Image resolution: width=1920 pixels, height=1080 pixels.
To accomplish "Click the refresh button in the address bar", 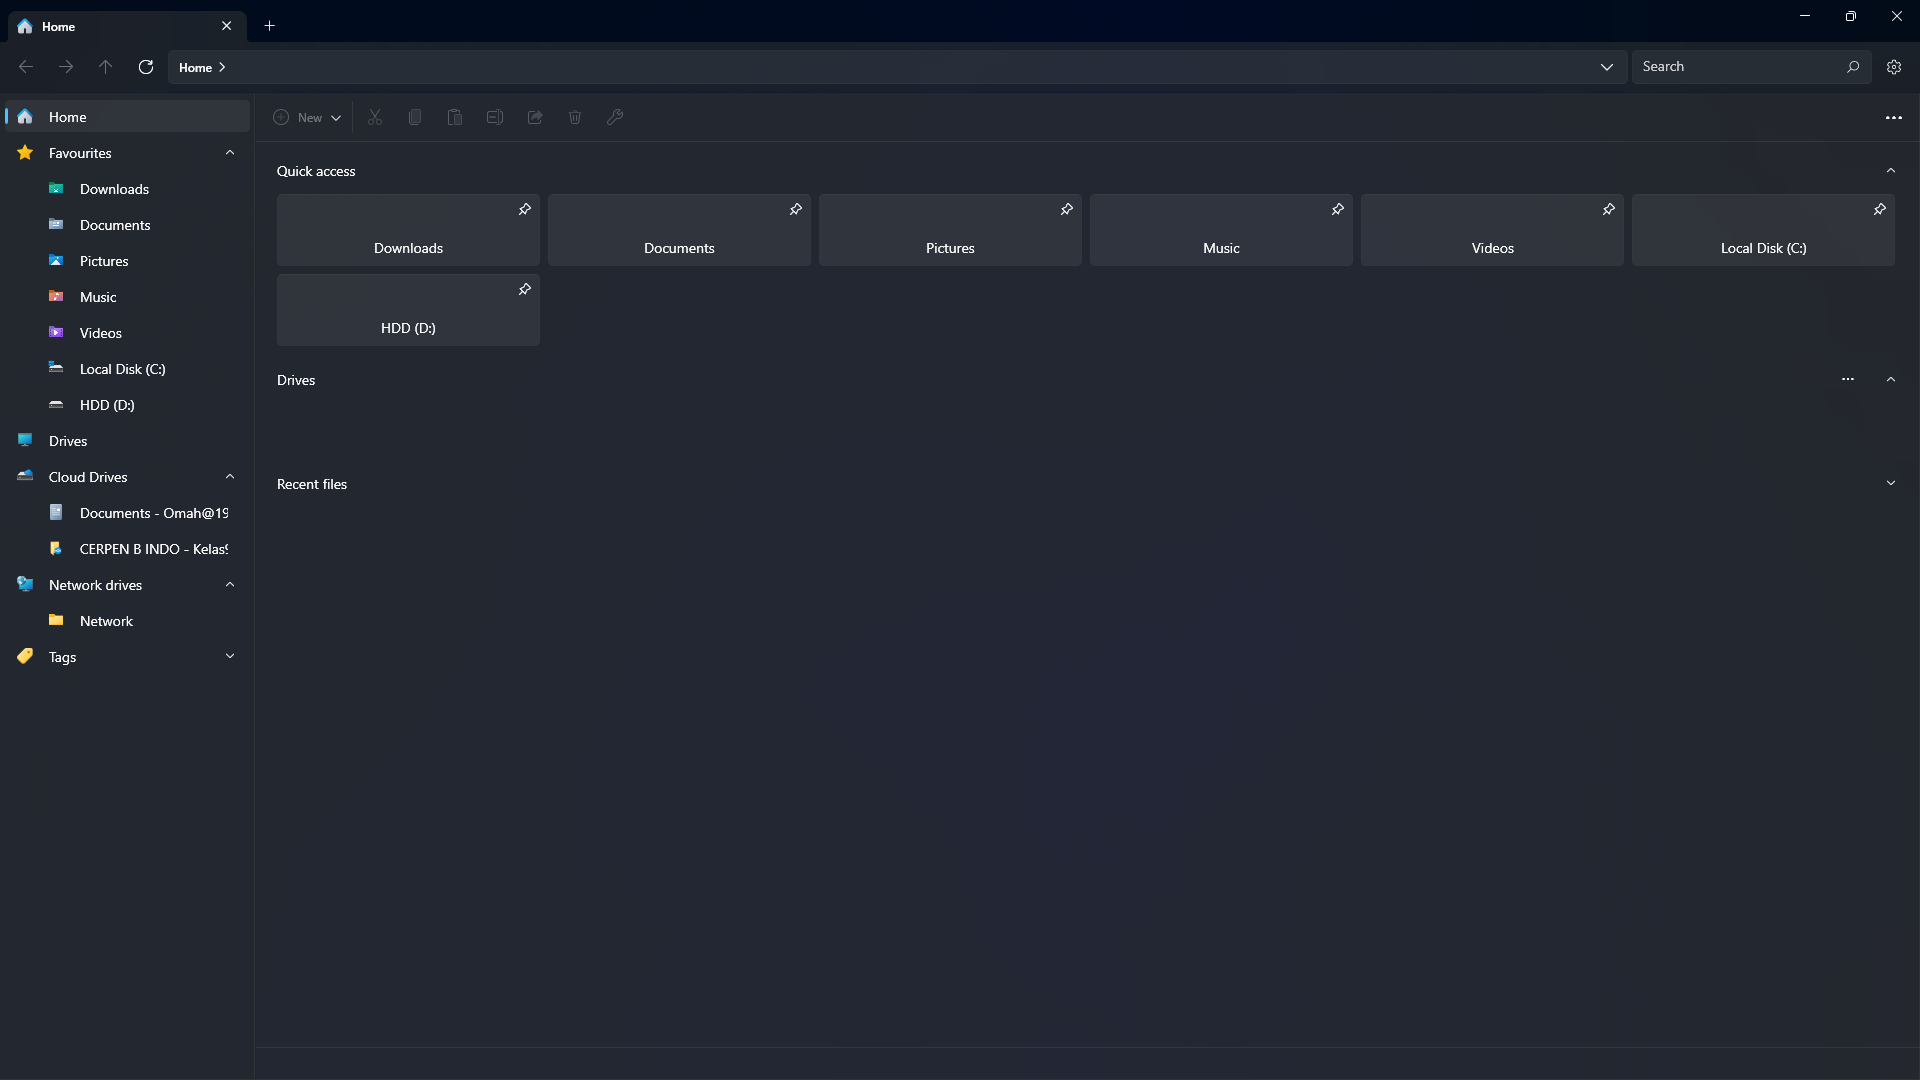I will coord(146,67).
